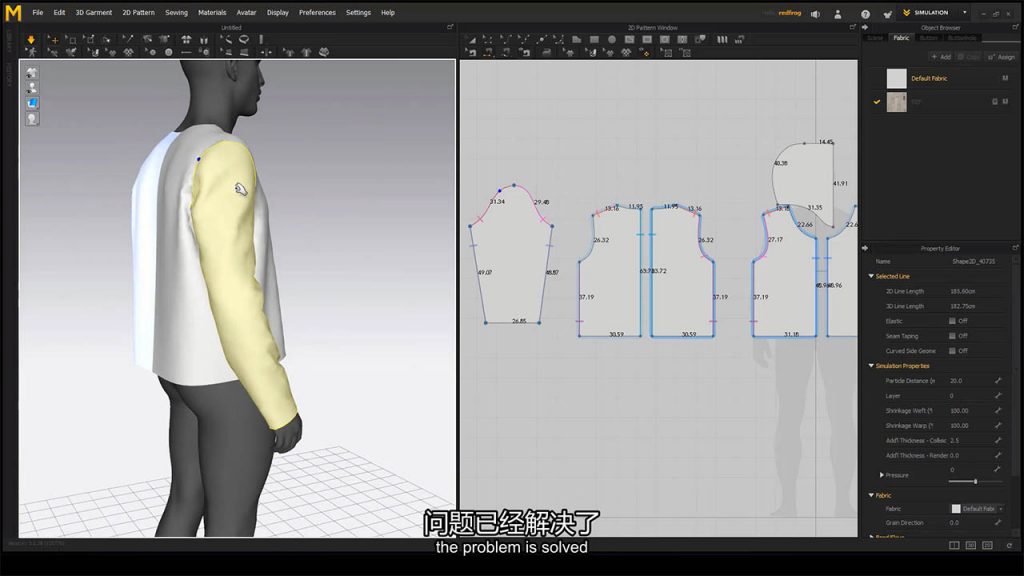Screen dimensions: 1024x576
Task: Select the Rectangle pattern tool in 2D toolbar
Action: coord(594,39)
